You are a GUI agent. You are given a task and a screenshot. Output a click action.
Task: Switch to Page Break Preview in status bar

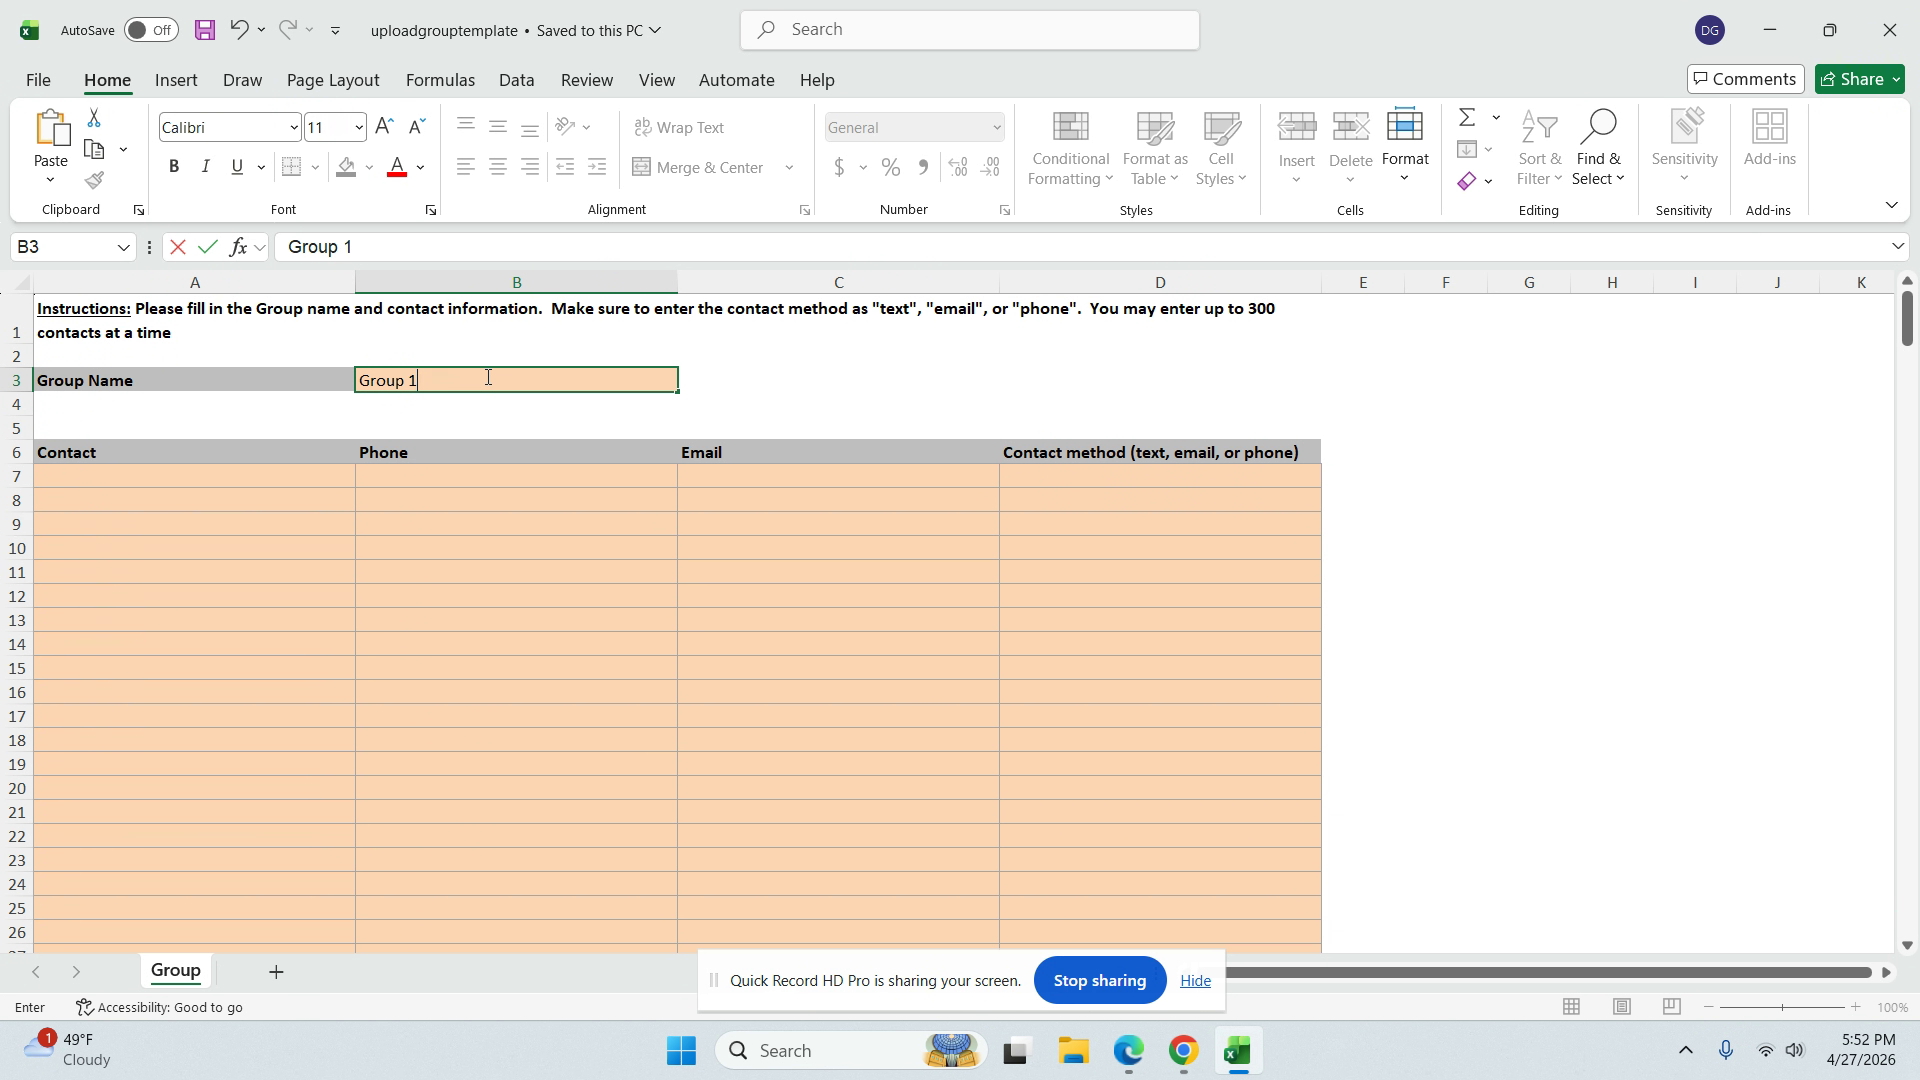click(1671, 1007)
